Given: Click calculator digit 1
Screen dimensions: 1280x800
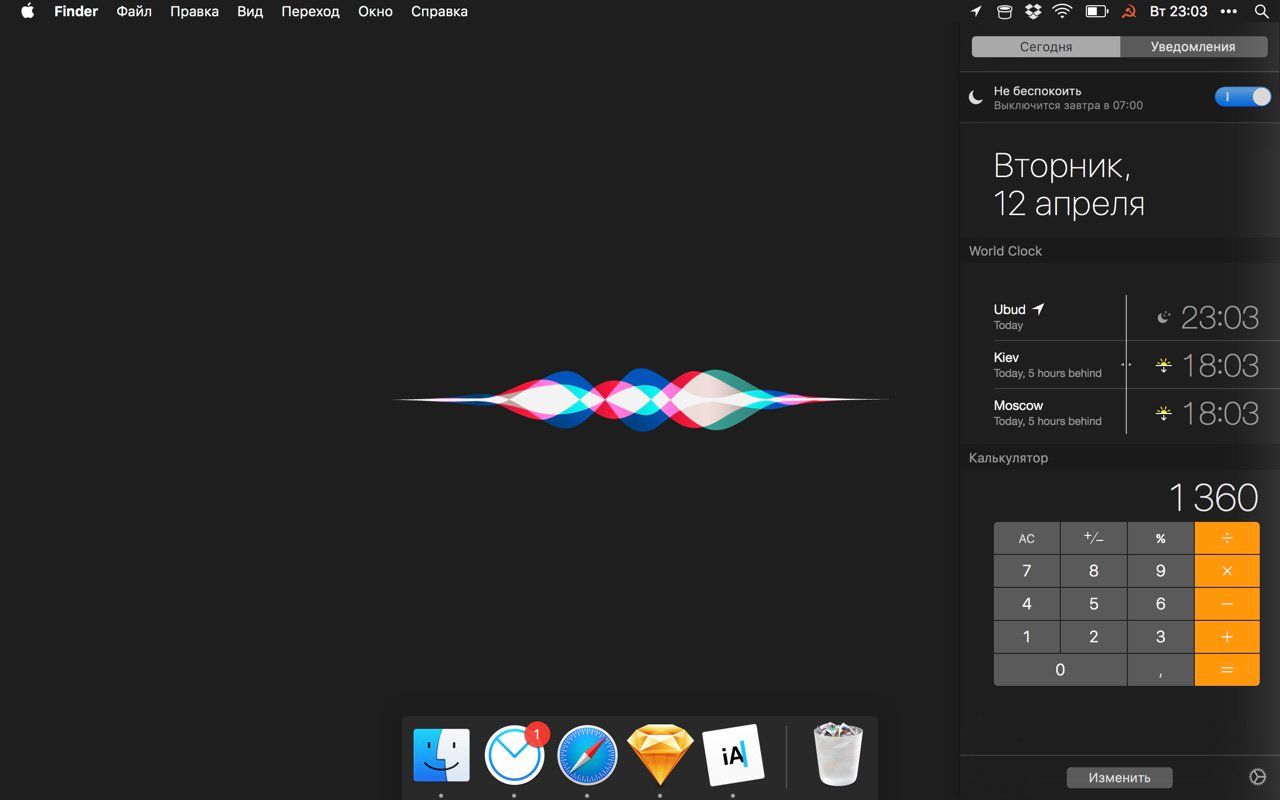Looking at the screenshot, I should coord(1026,637).
